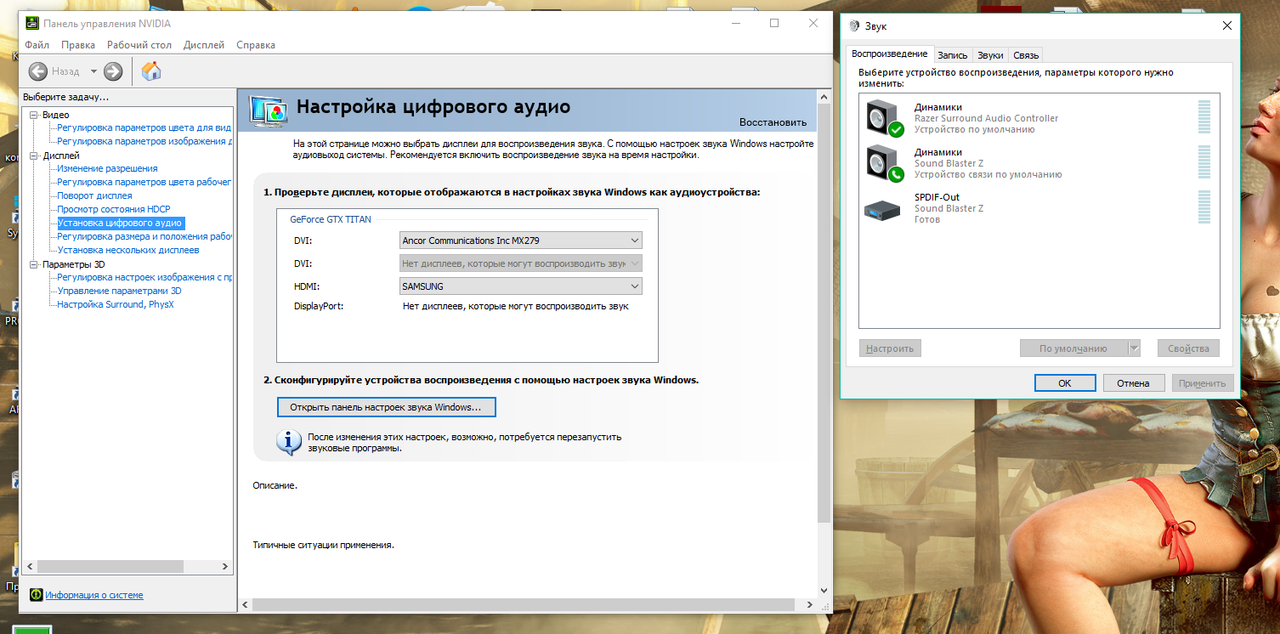Viewport: 1280px width, 634px height.
Task: Open the По умолчанию dropdown arrow
Action: tap(1134, 349)
